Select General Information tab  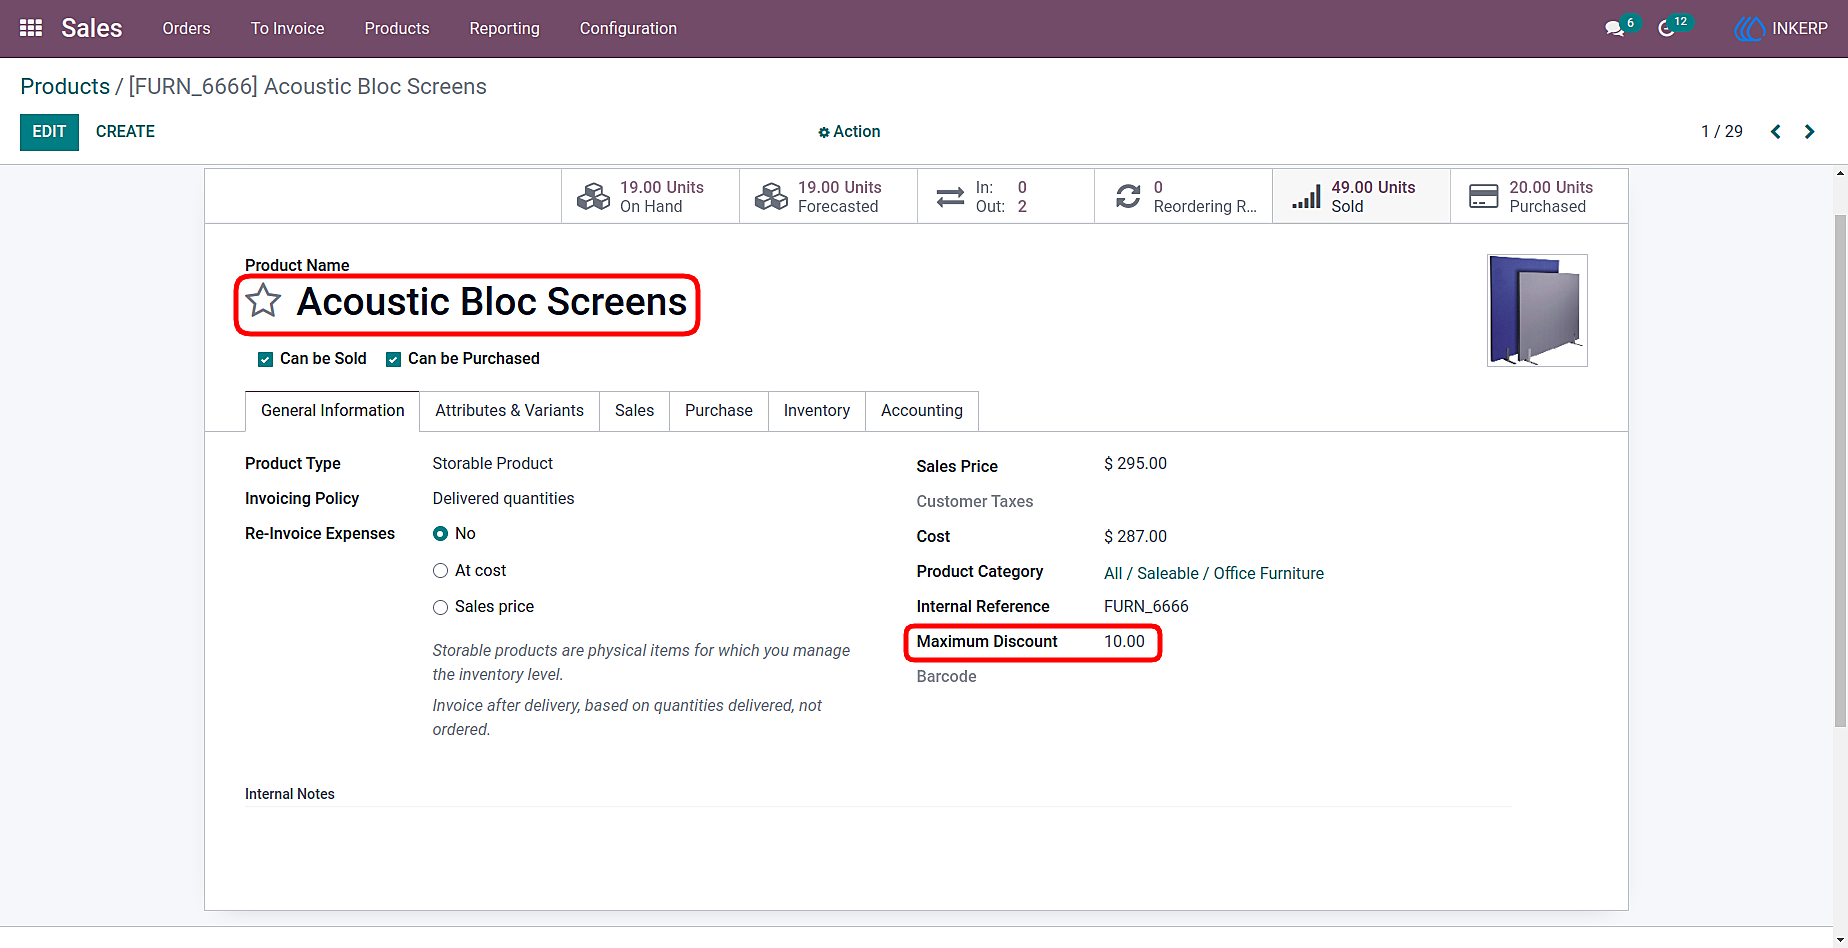(x=332, y=411)
